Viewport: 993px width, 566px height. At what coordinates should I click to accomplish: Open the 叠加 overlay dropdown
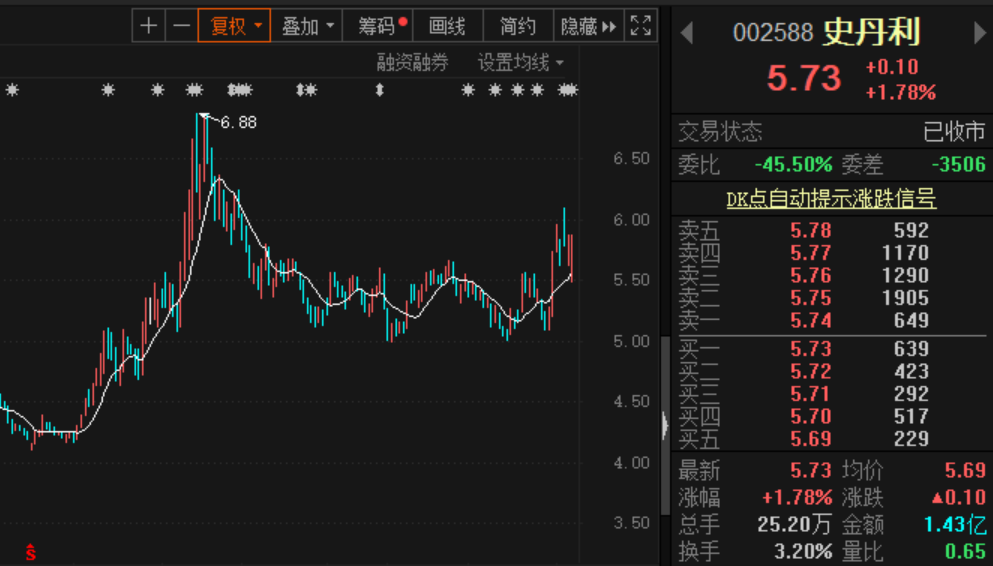tap(306, 26)
